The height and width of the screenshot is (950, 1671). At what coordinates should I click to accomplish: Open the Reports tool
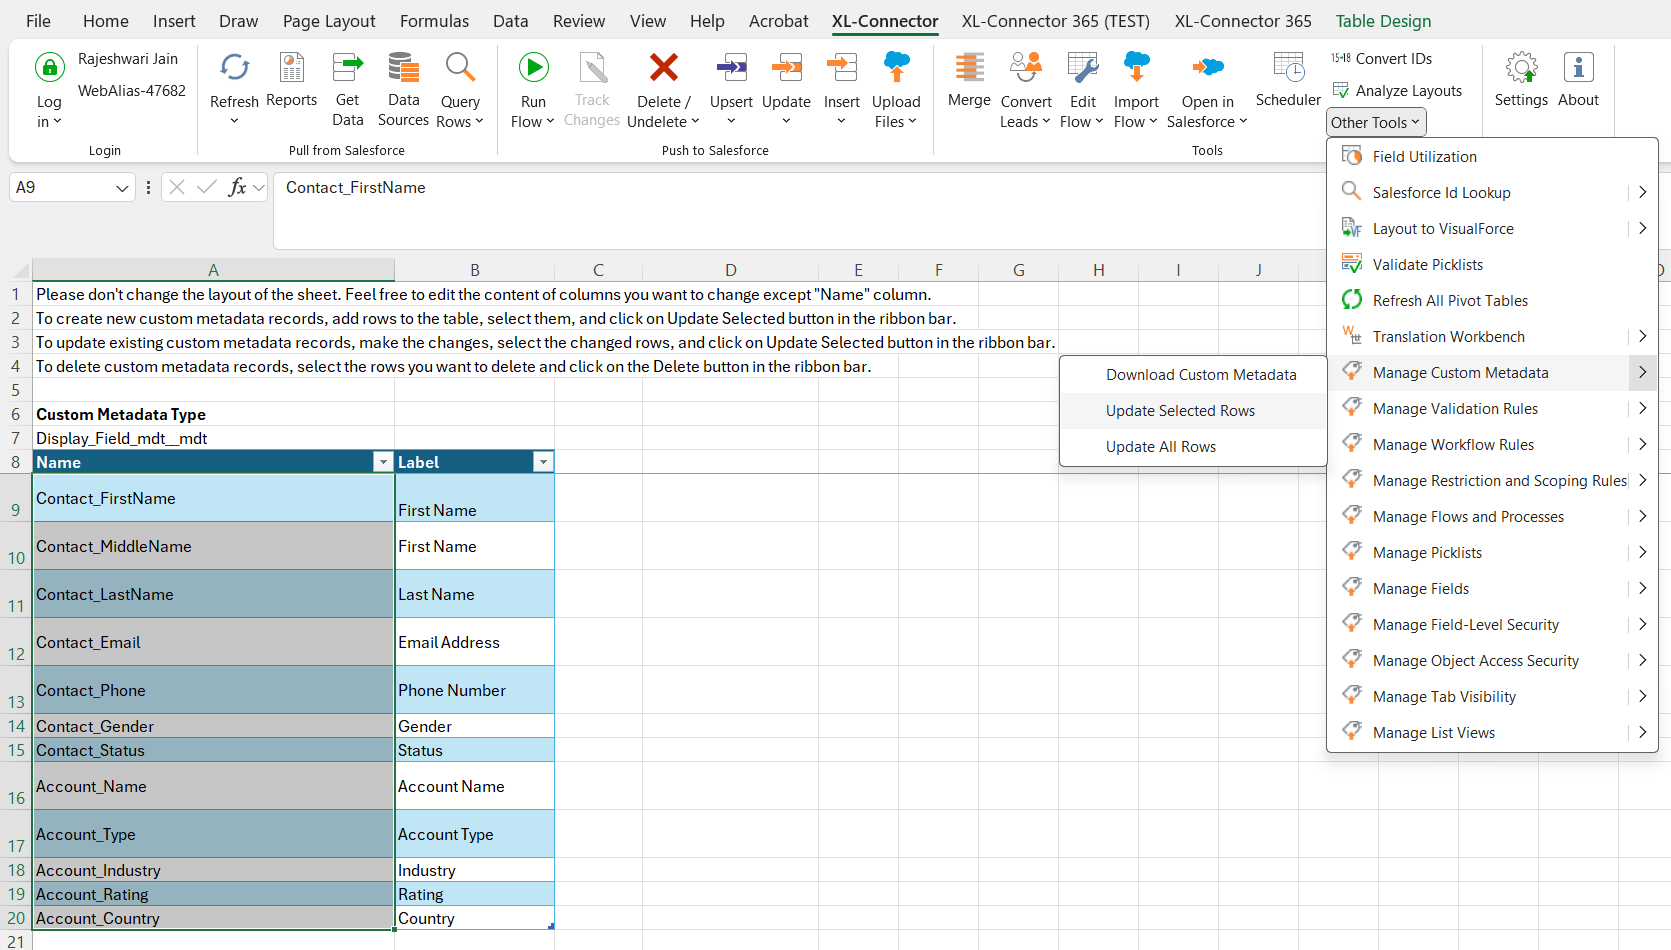(x=291, y=69)
